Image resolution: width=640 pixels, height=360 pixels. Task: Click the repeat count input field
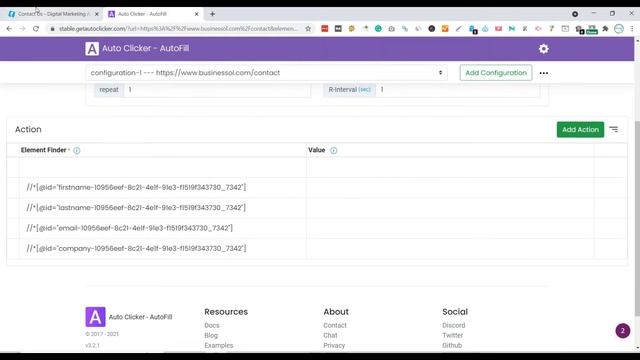(217, 89)
